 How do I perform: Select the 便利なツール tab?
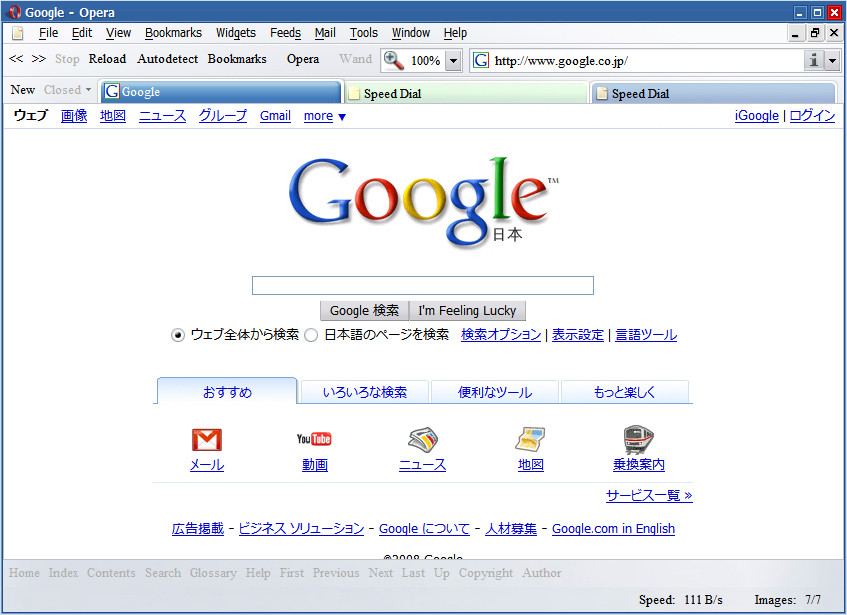495,392
